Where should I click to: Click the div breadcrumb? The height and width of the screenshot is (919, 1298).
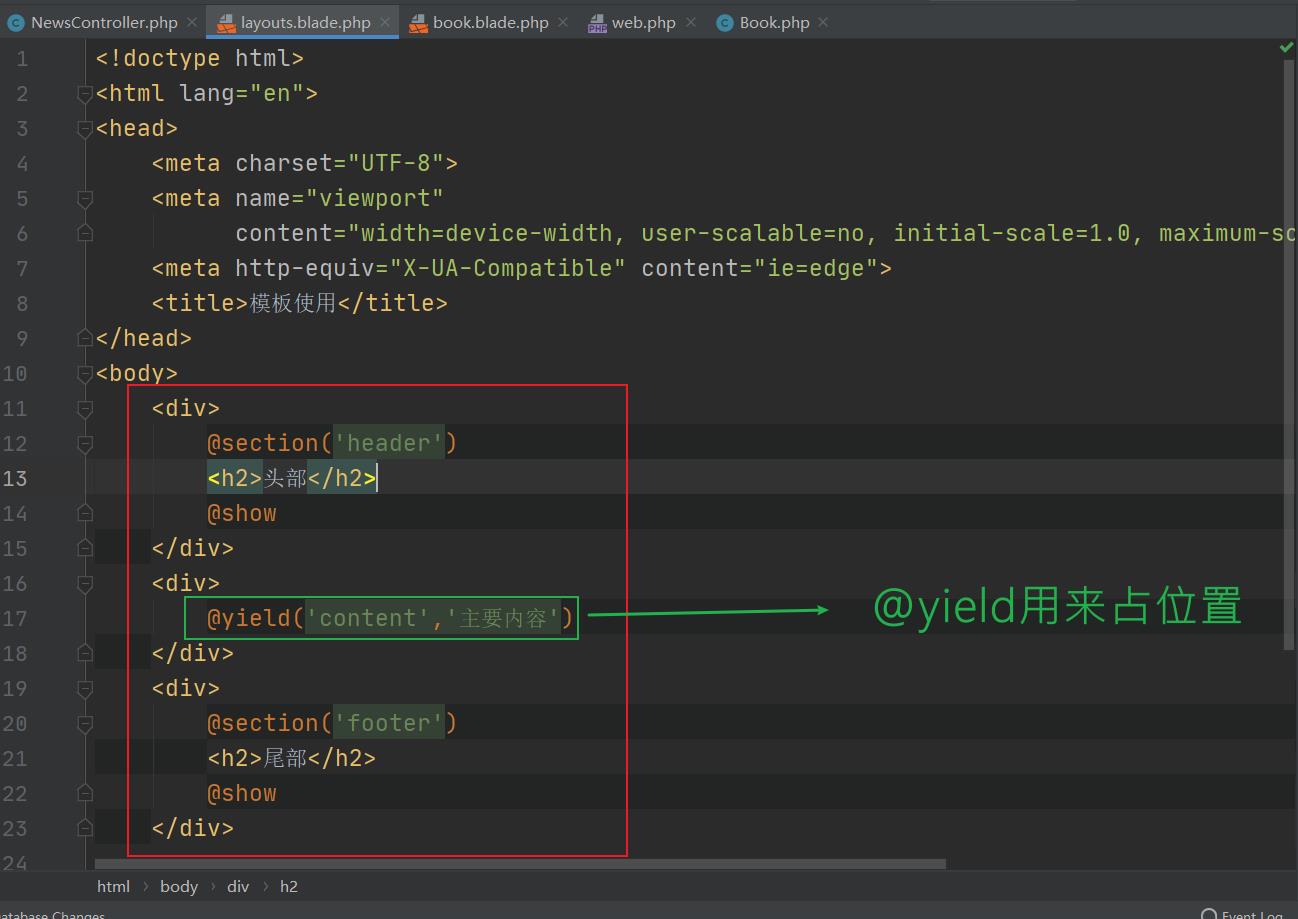coord(238,886)
